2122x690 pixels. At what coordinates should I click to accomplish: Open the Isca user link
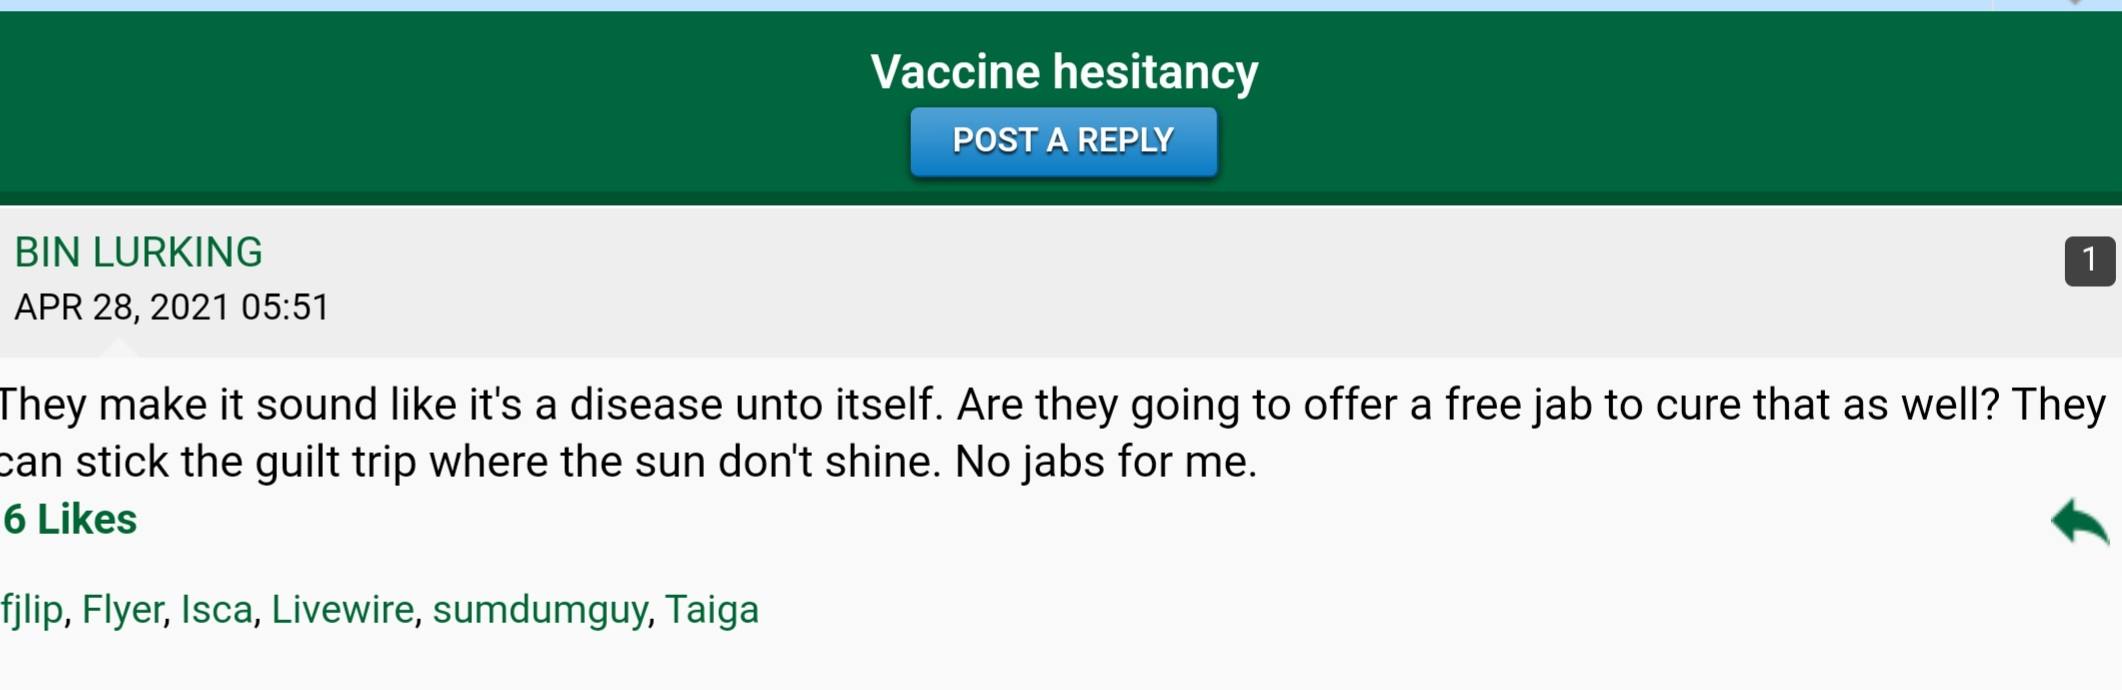(216, 609)
